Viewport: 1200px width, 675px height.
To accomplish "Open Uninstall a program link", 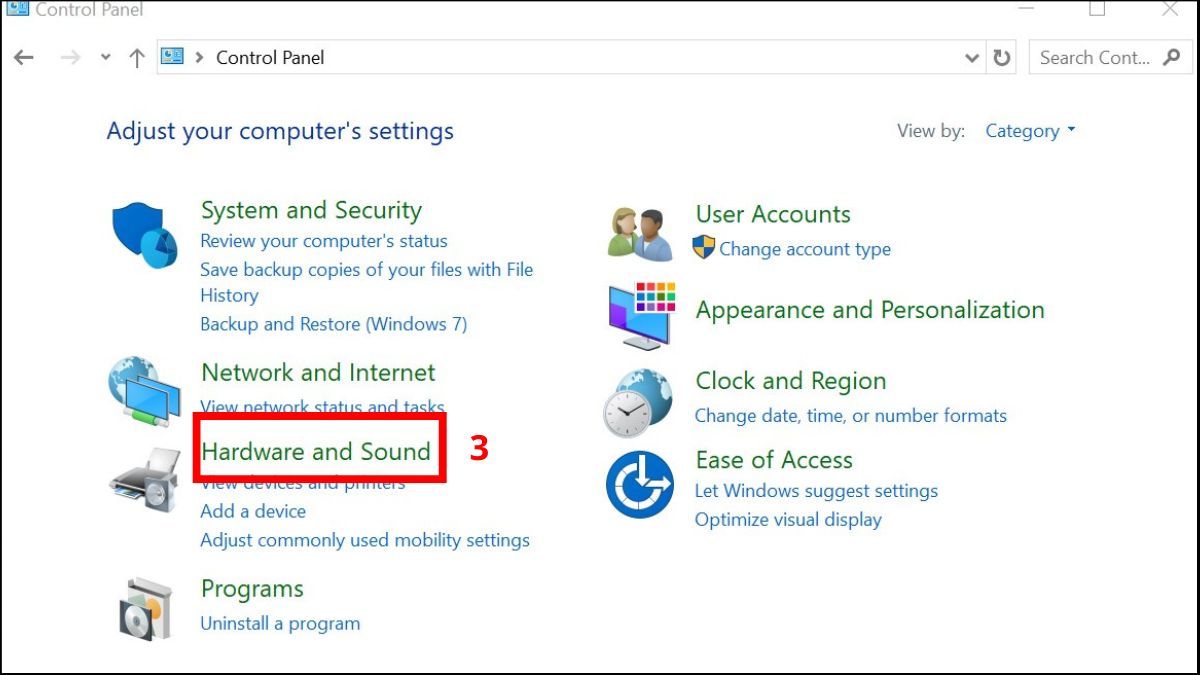I will (280, 623).
